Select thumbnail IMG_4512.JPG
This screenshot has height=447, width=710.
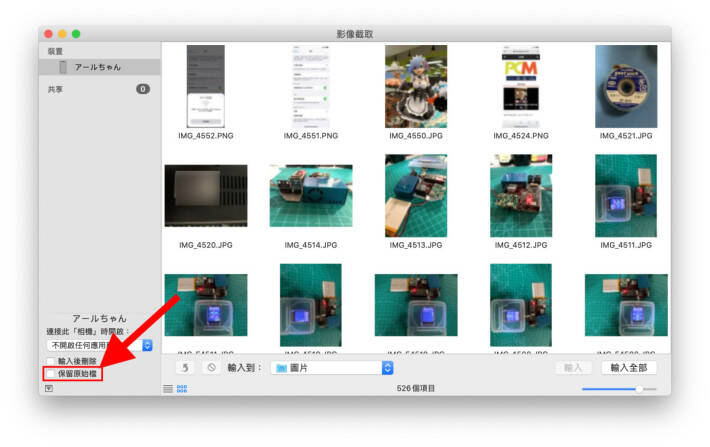pos(521,196)
